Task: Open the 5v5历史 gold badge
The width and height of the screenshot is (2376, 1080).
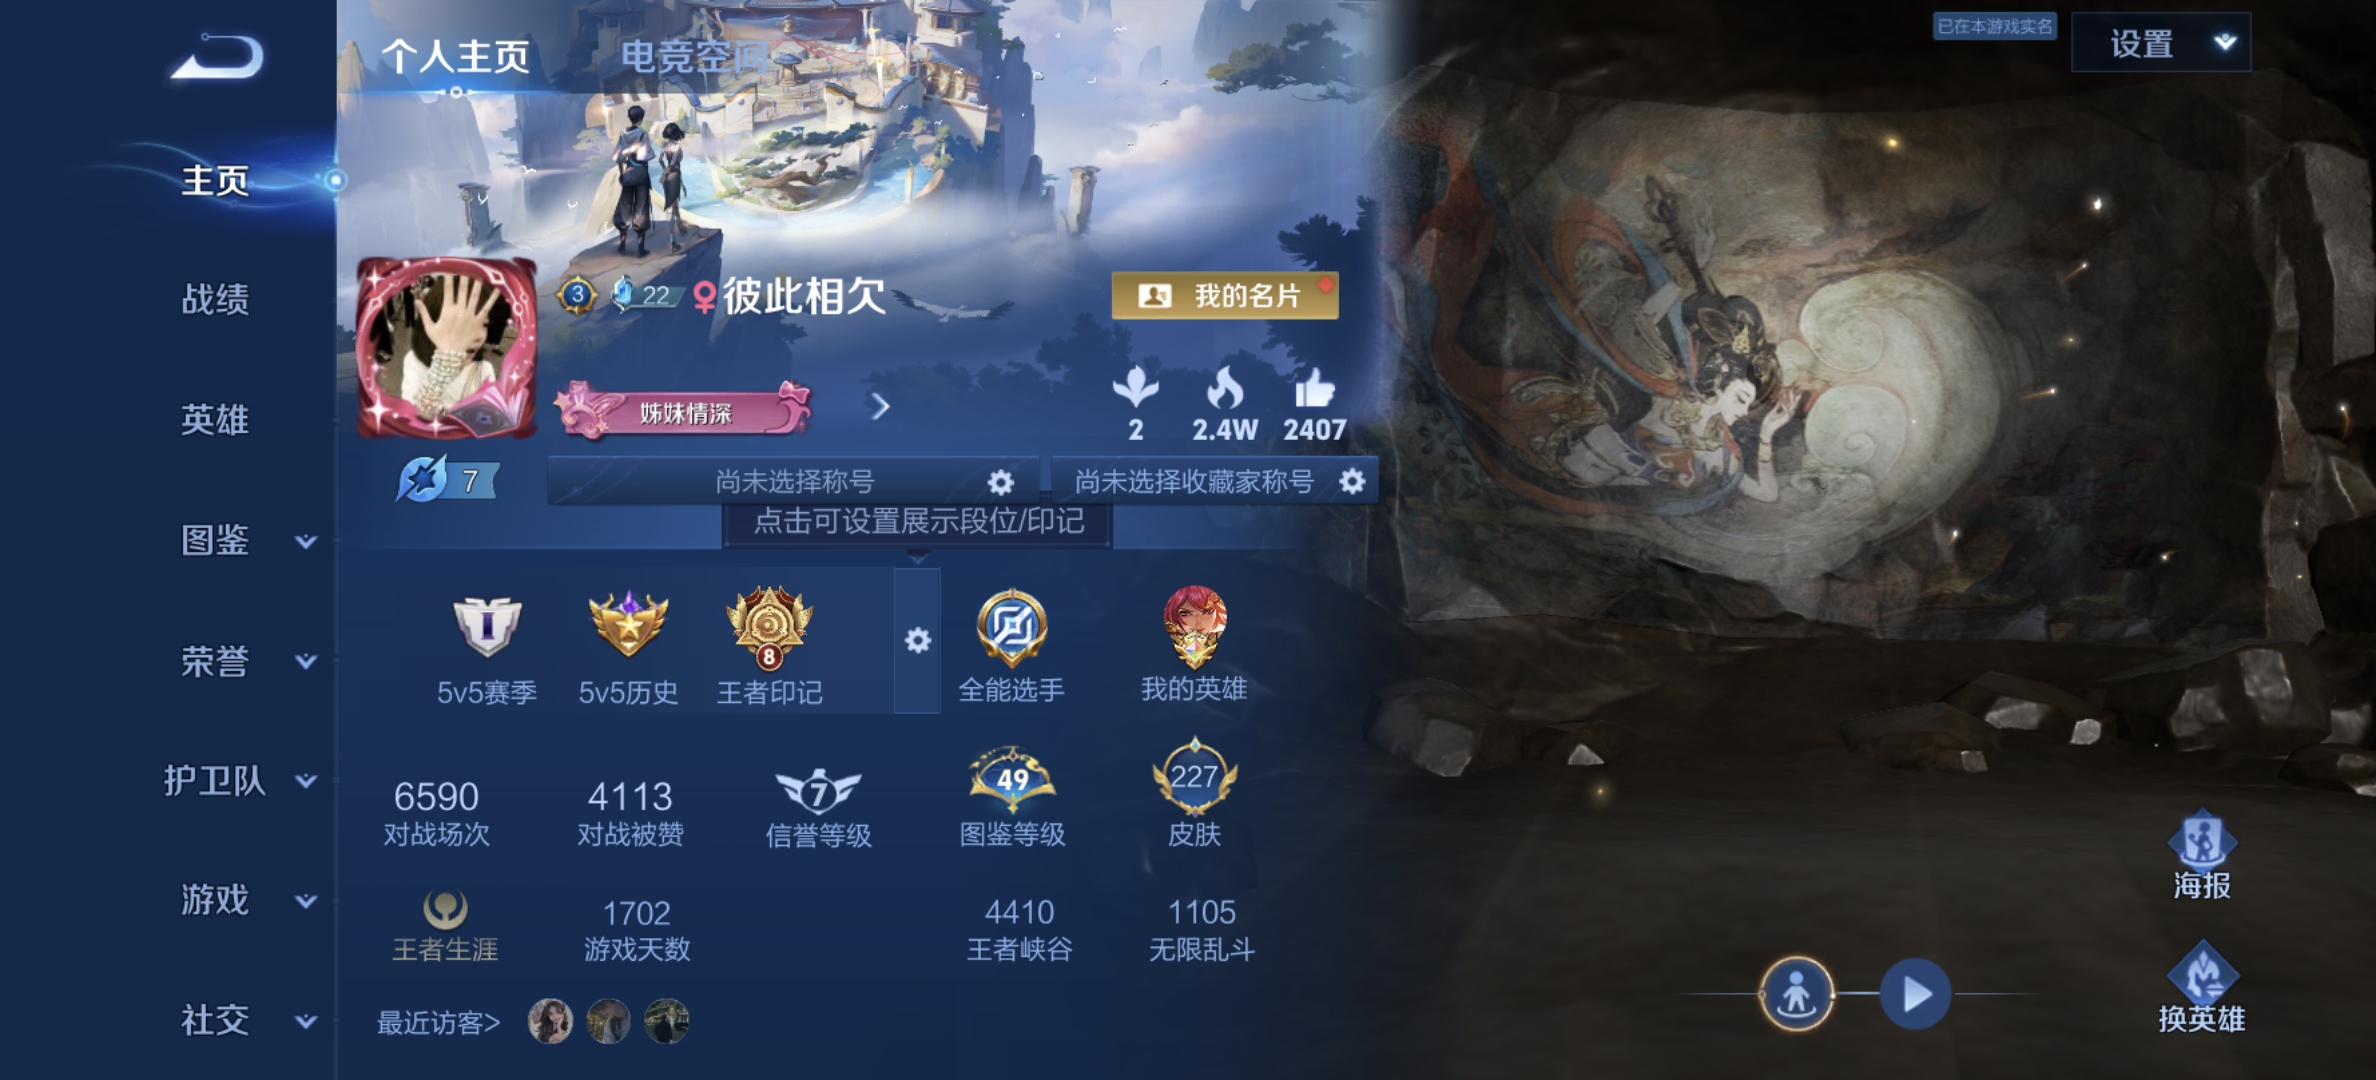Action: click(x=628, y=624)
